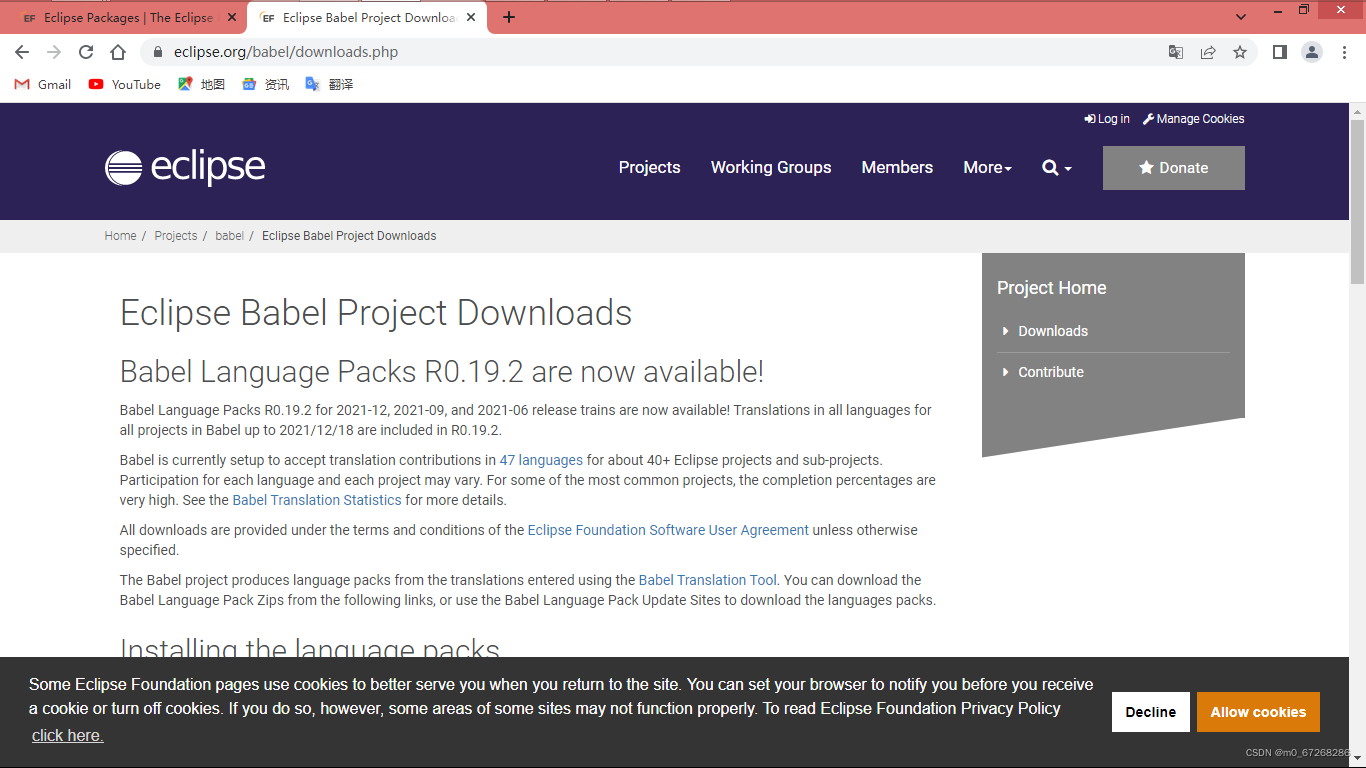The height and width of the screenshot is (768, 1366).
Task: Open the 翻译 translate bookmark
Action: 329,84
